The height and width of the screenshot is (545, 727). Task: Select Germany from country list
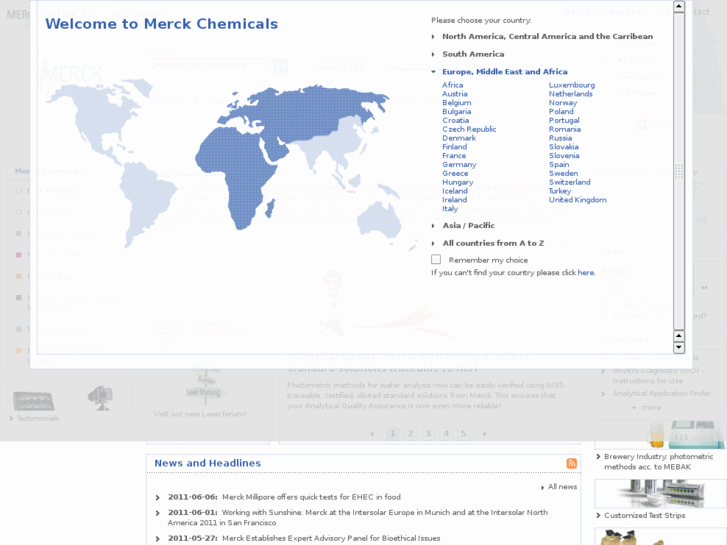pos(459,165)
